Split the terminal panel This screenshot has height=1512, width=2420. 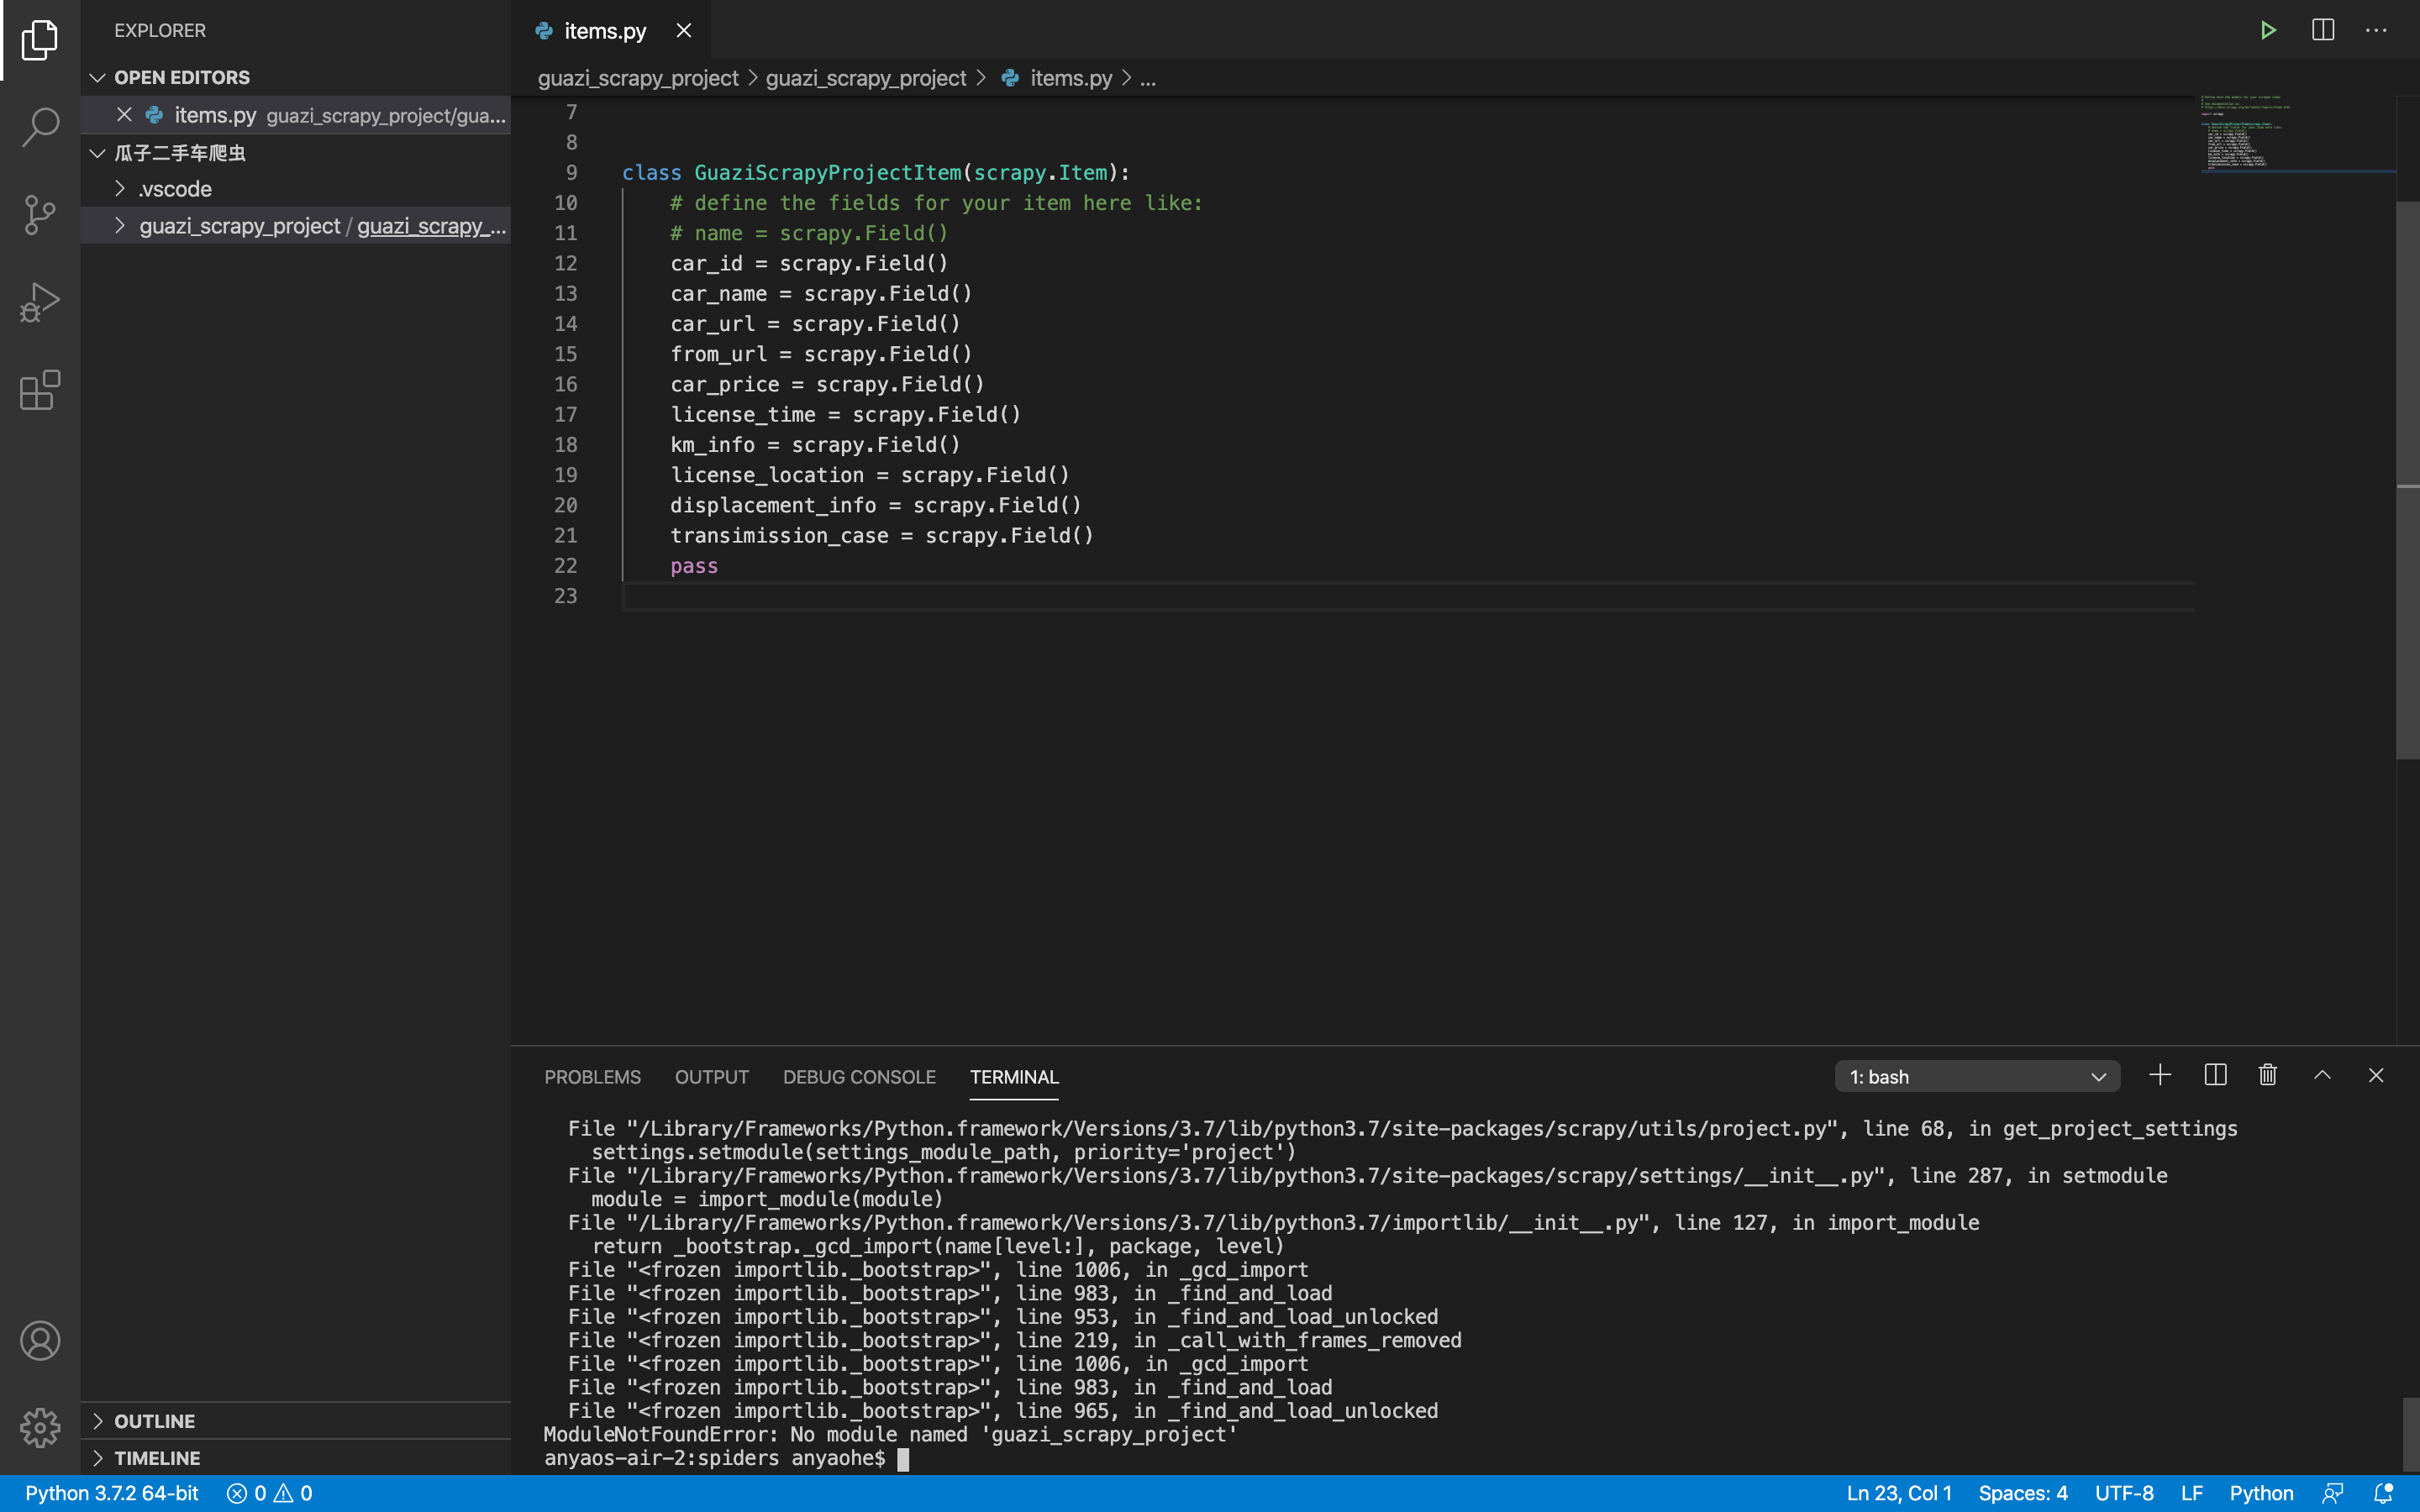(2215, 1076)
